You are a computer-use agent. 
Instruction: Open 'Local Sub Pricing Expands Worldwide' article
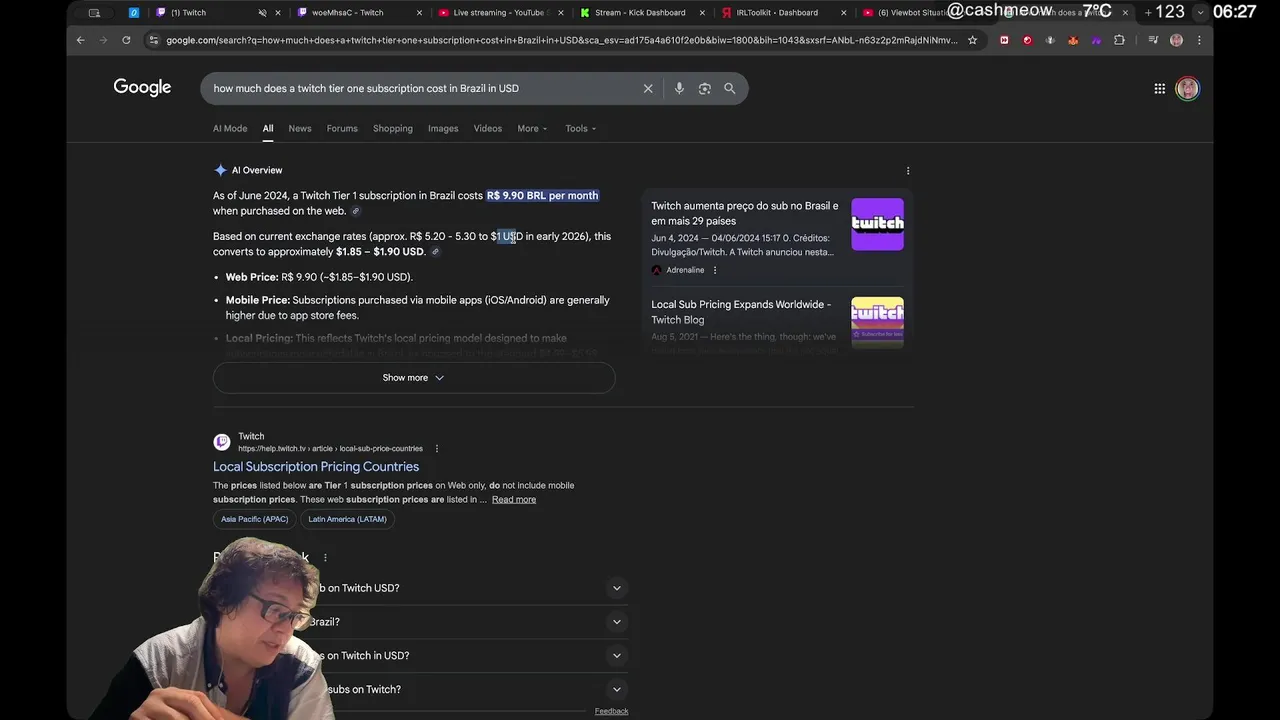(x=741, y=312)
